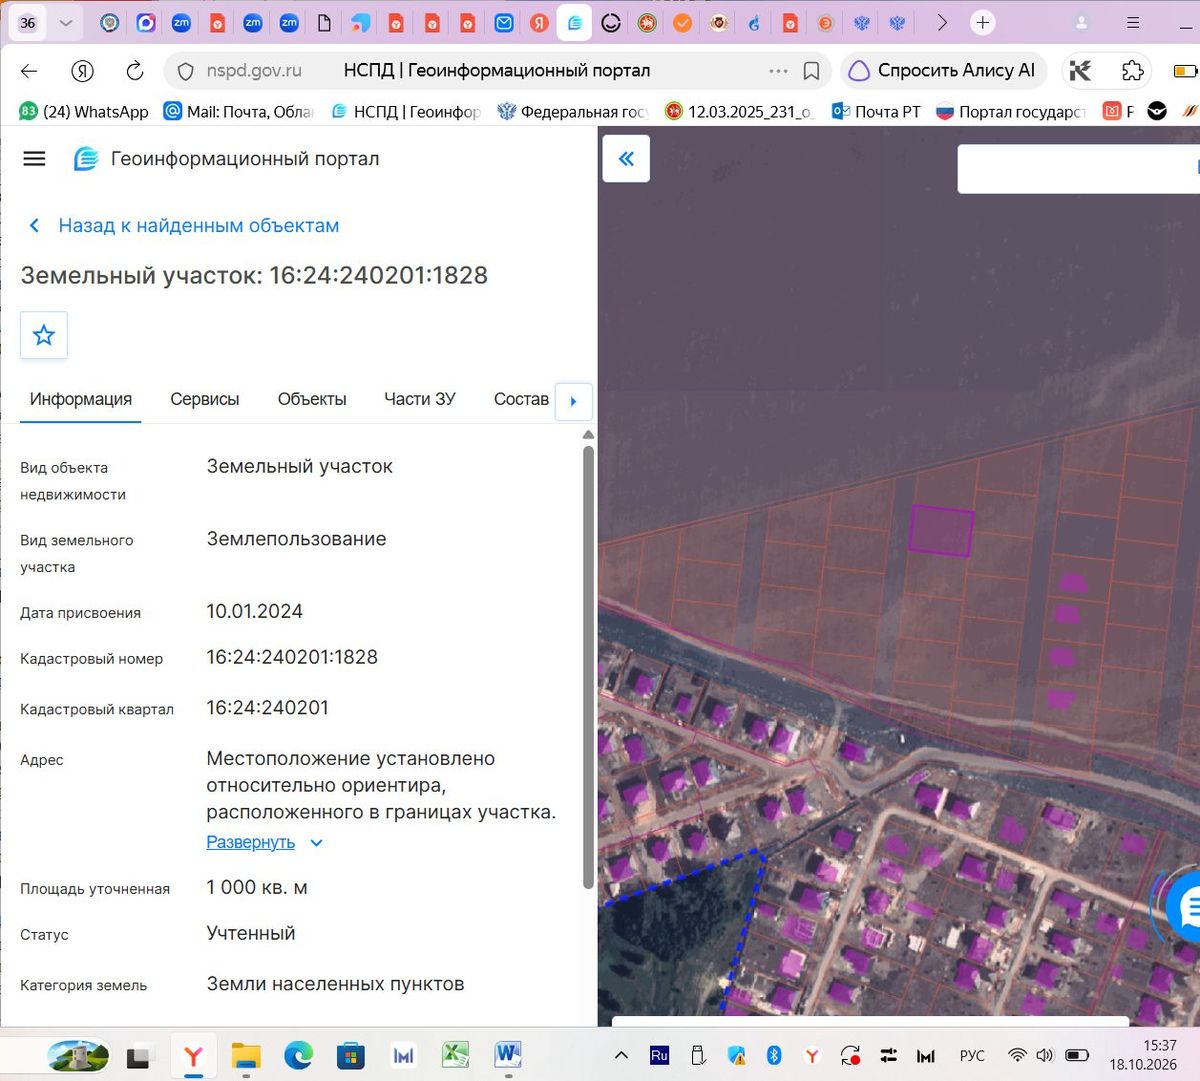The width and height of the screenshot is (1200, 1081).
Task: Launch Excel from the taskbar
Action: coord(455,1054)
